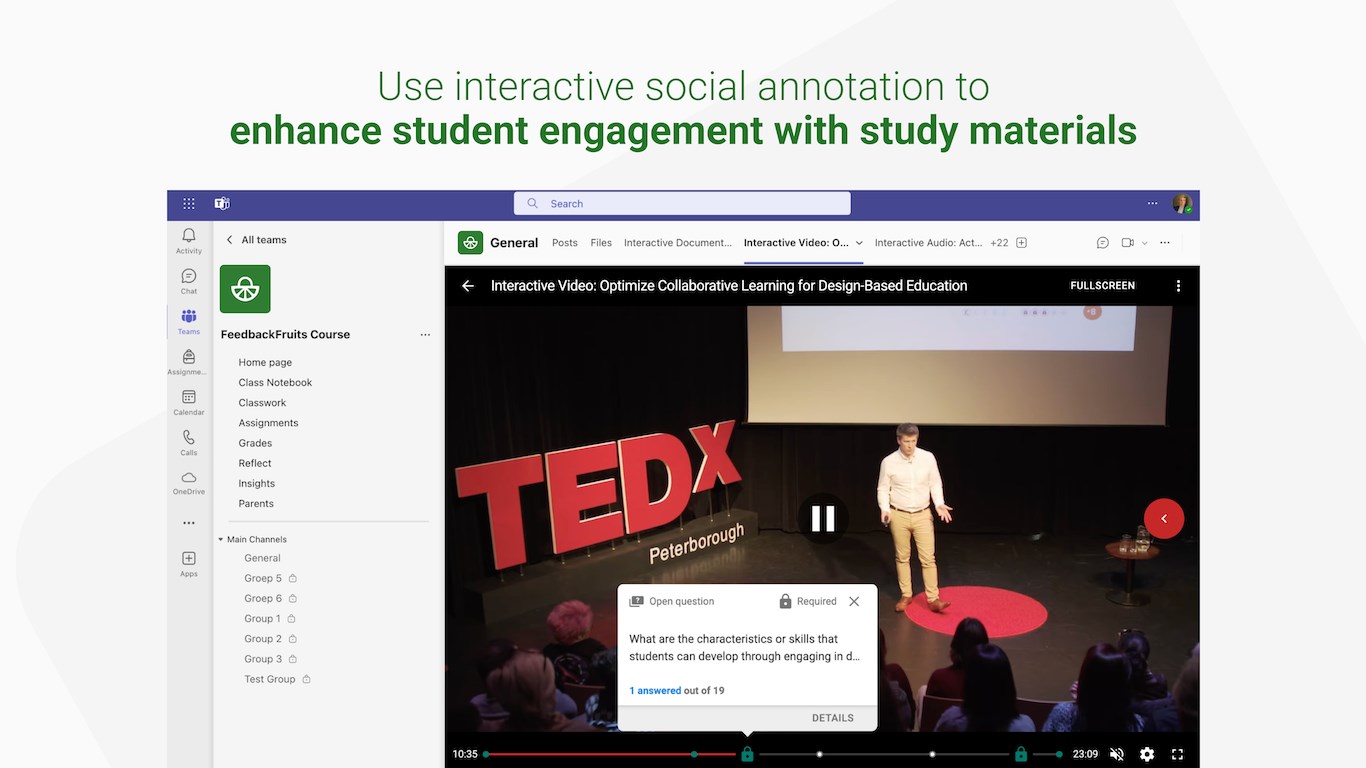Open the Calendar app
1366x768 pixels.
click(189, 402)
